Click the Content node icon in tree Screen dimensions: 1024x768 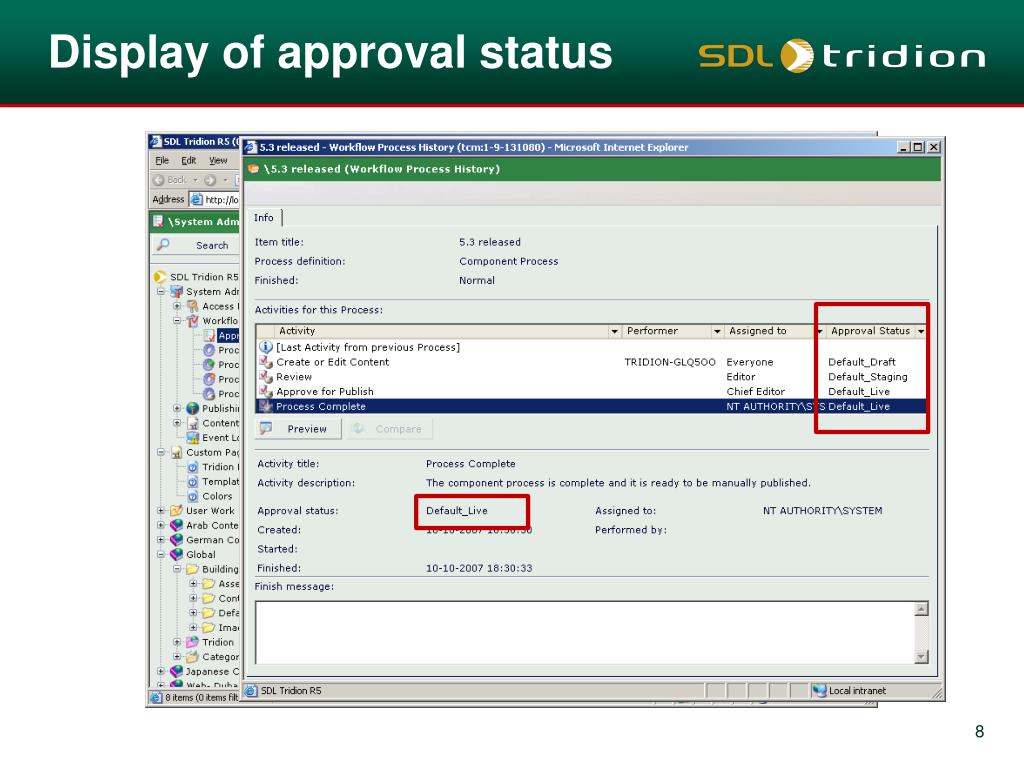click(193, 423)
